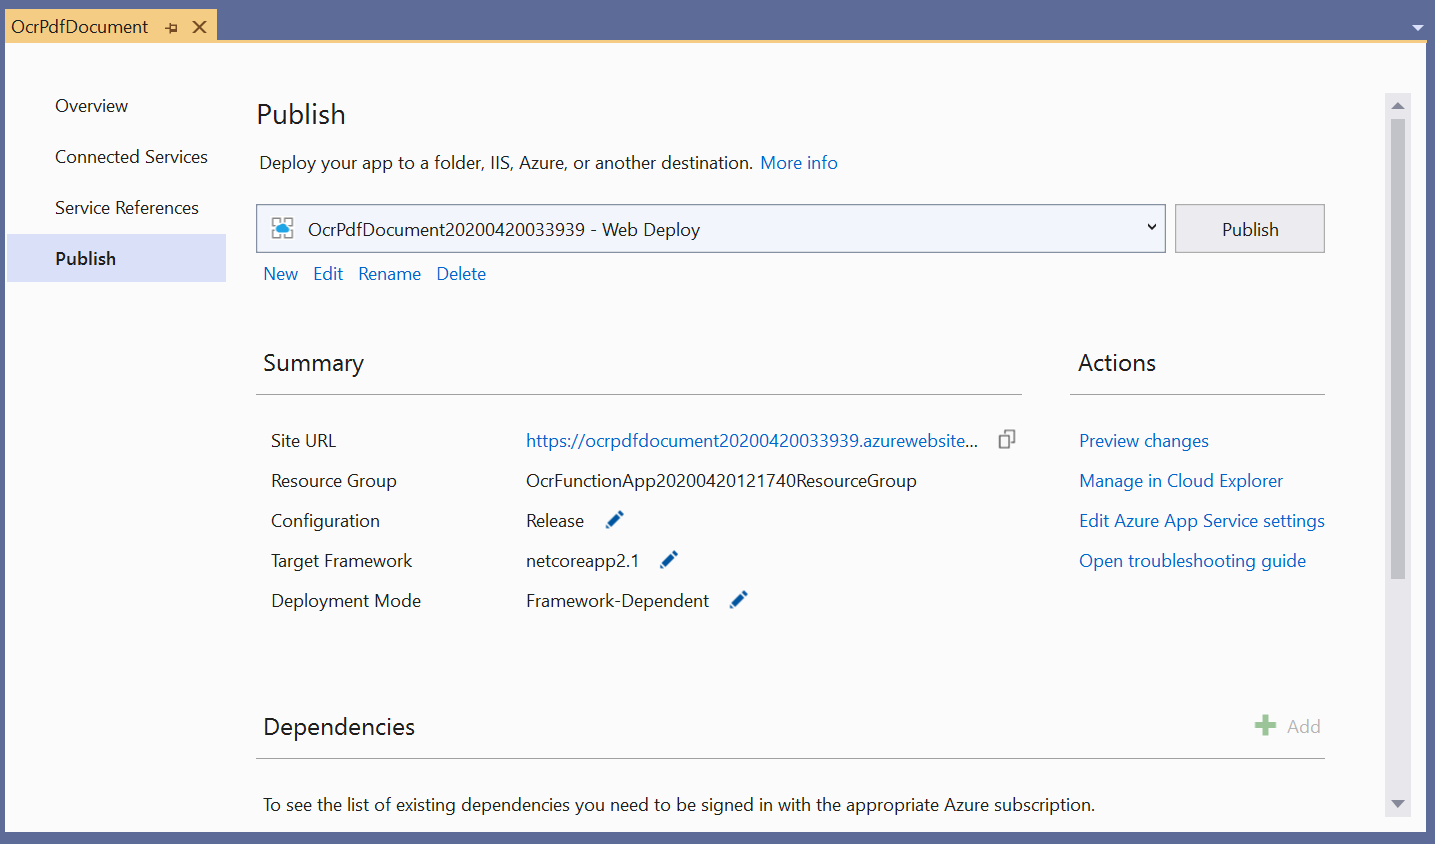Click the pin icon on OcrPdfDocument tab
The image size is (1435, 844).
[x=172, y=28]
